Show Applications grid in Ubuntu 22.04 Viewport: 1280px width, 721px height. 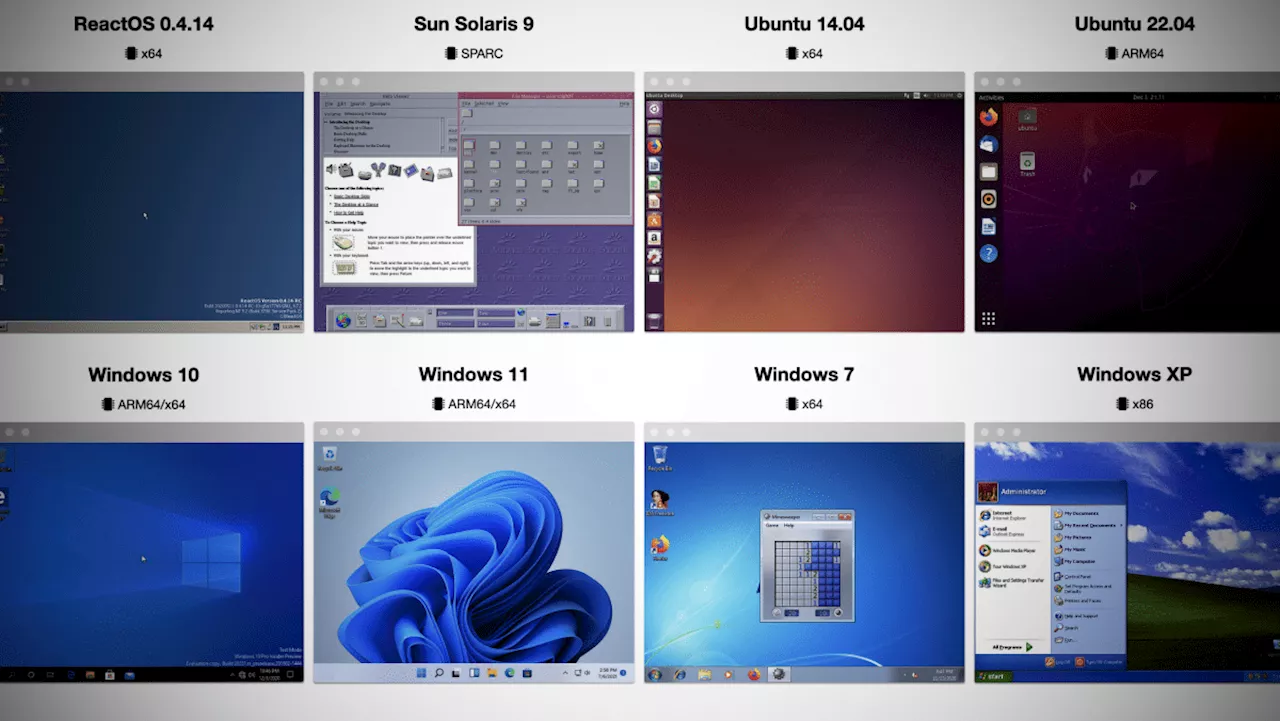[989, 318]
